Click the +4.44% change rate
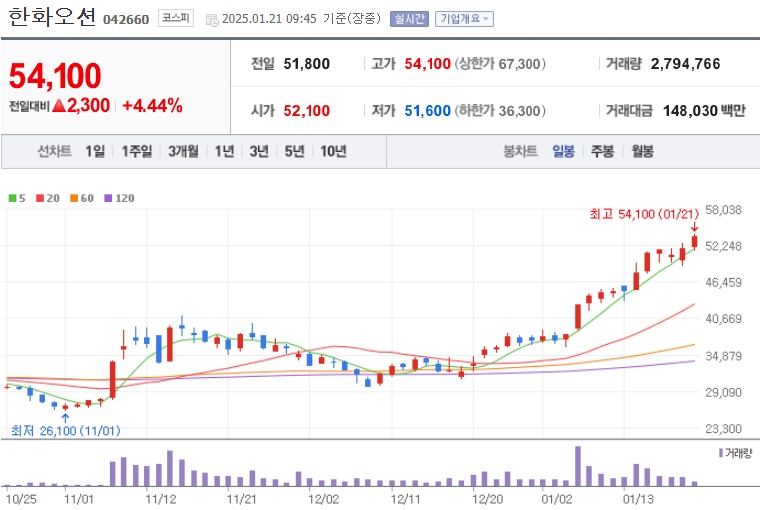The width and height of the screenshot is (760, 510). pyautogui.click(x=152, y=105)
